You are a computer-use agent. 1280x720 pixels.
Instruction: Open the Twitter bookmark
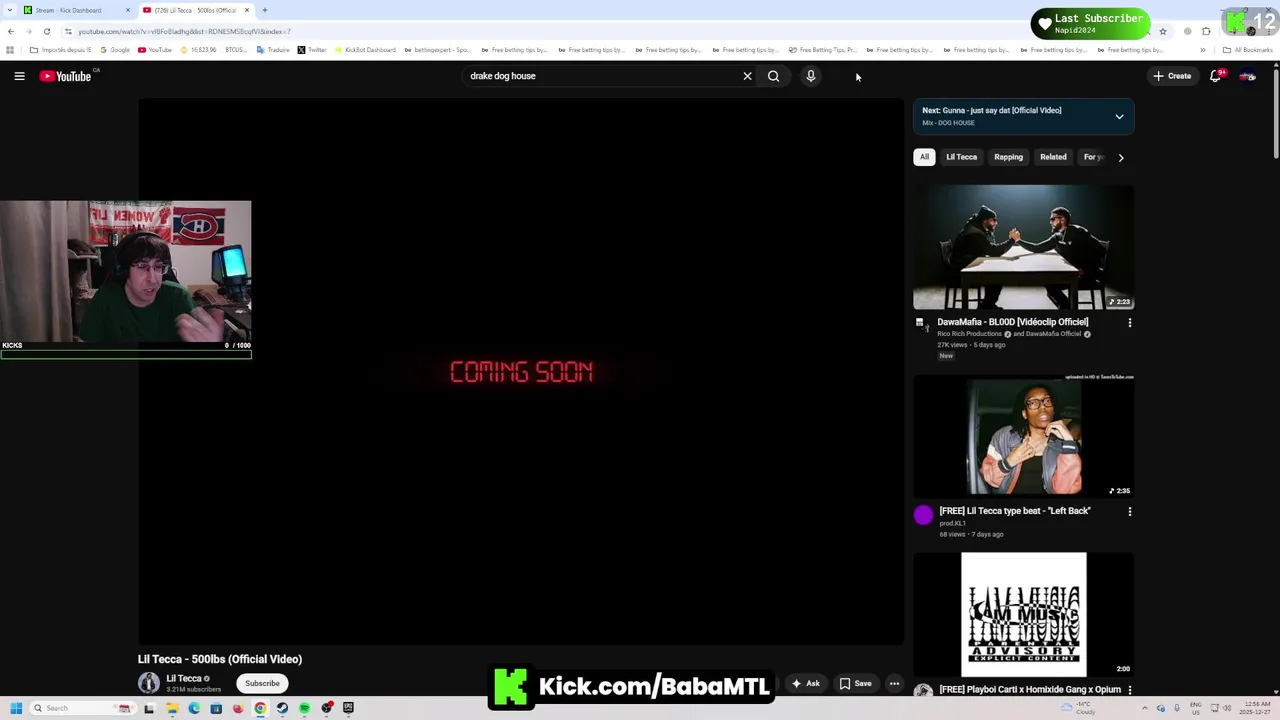pyautogui.click(x=312, y=50)
